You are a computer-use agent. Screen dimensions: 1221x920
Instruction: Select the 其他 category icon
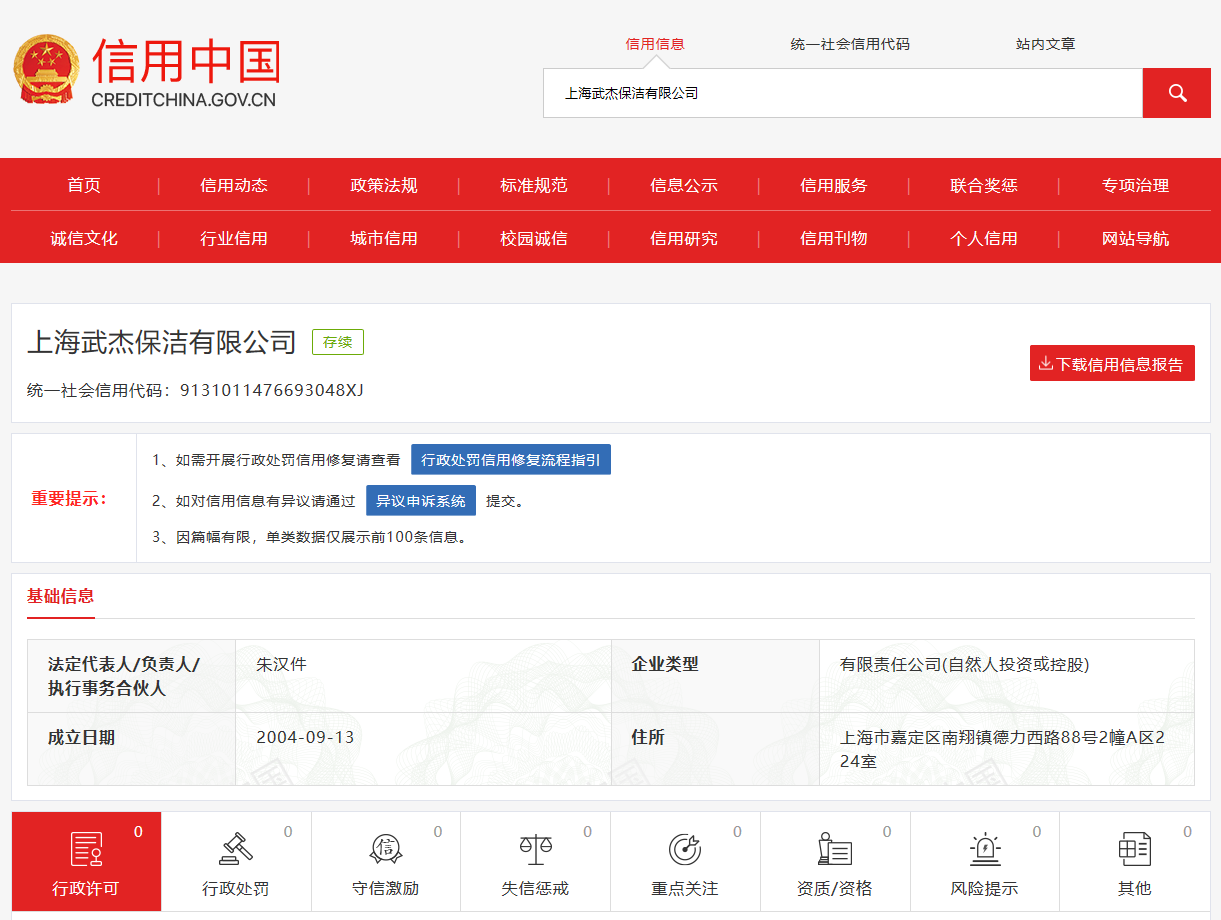point(1134,850)
